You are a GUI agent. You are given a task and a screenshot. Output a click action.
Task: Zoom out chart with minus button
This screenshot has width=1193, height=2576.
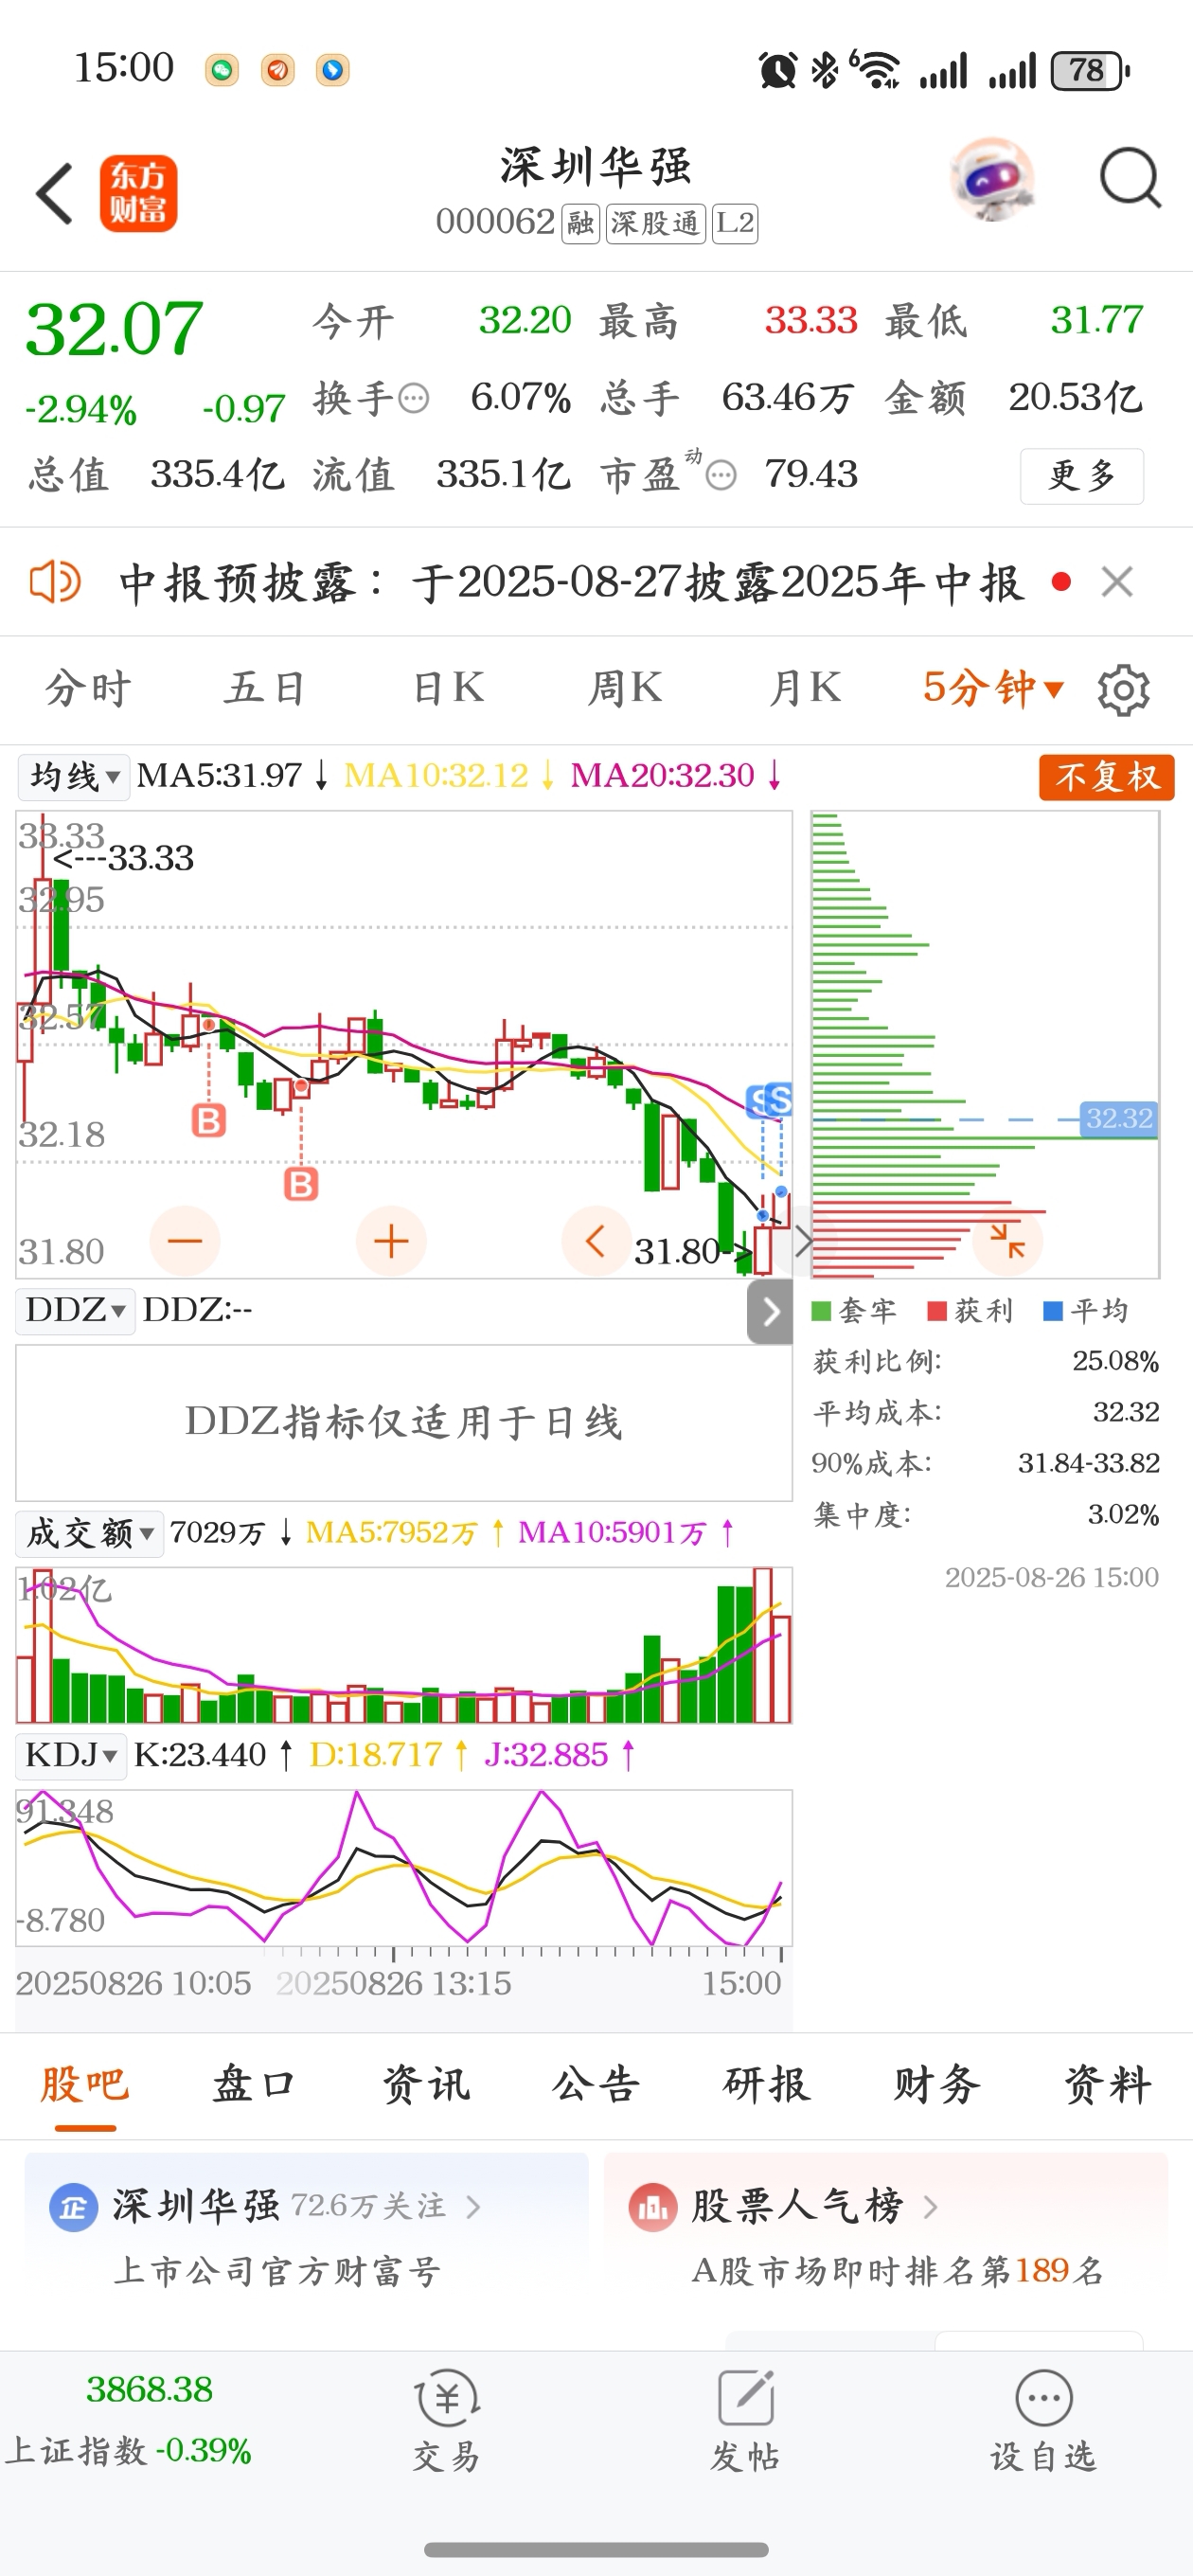(x=185, y=1241)
